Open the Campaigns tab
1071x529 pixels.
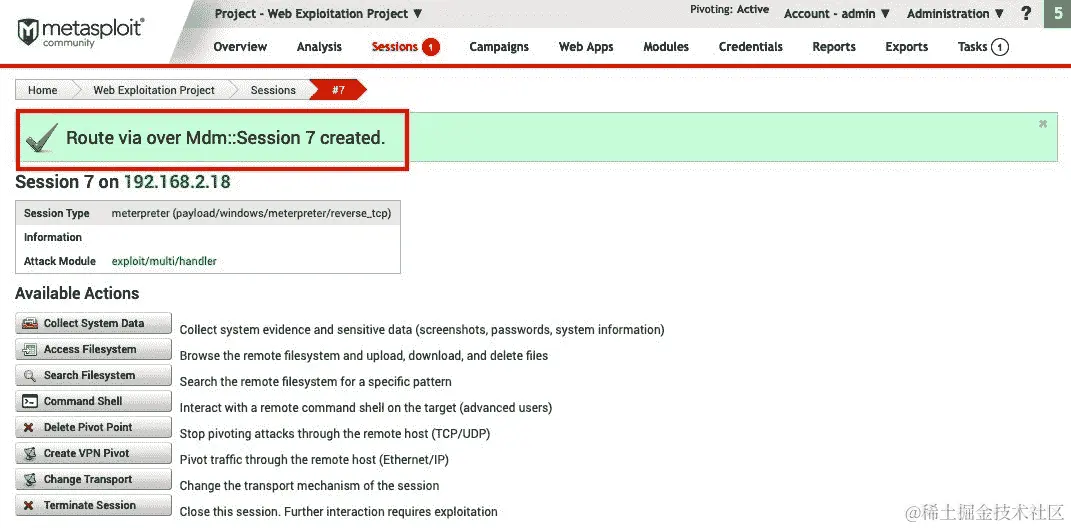click(x=499, y=46)
